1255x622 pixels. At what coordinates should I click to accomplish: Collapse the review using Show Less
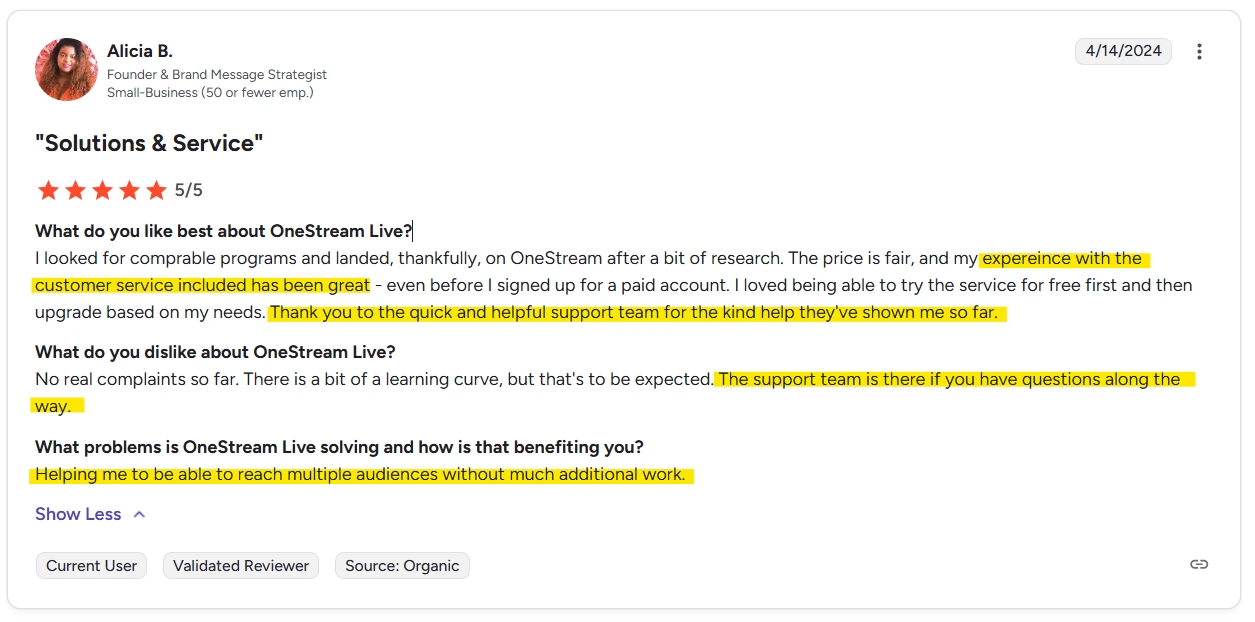[x=78, y=514]
